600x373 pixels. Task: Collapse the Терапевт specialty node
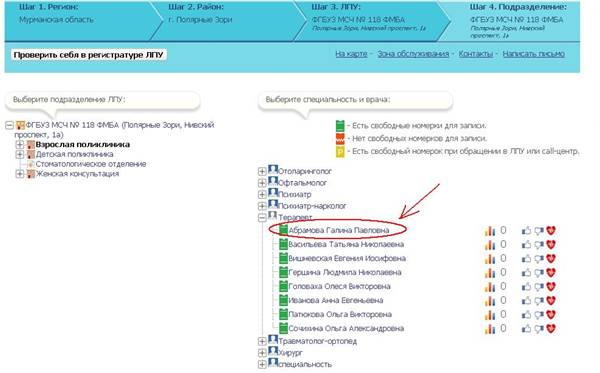coord(262,218)
